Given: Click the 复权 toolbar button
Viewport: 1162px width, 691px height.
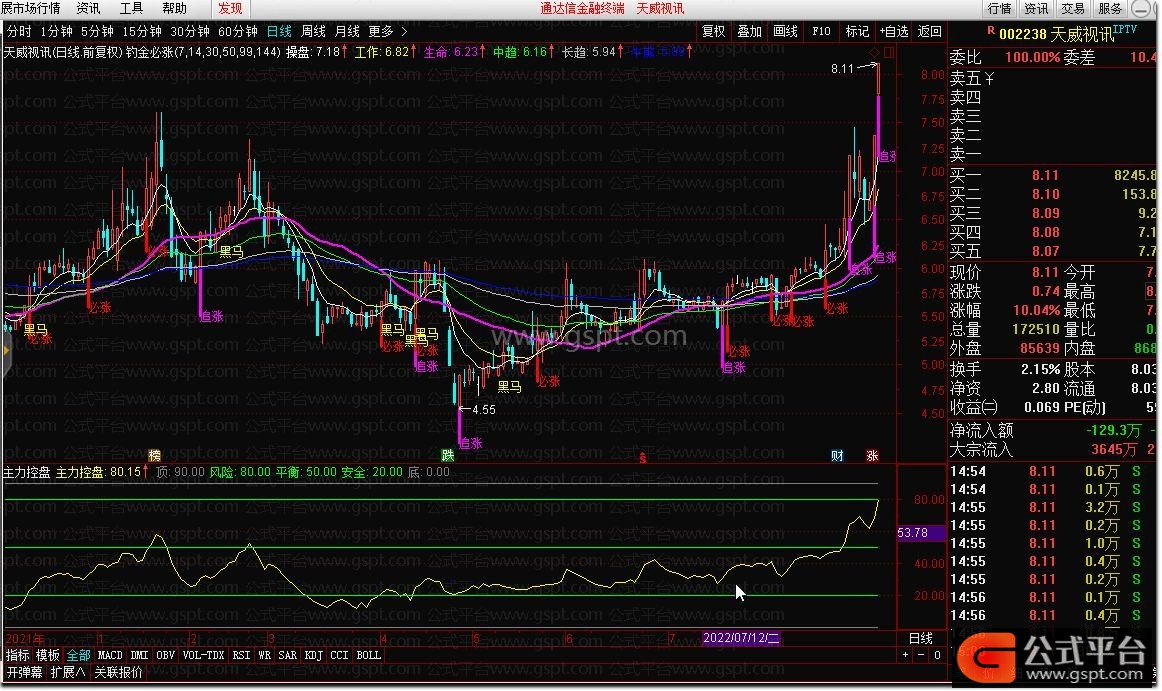Looking at the screenshot, I should (x=714, y=31).
